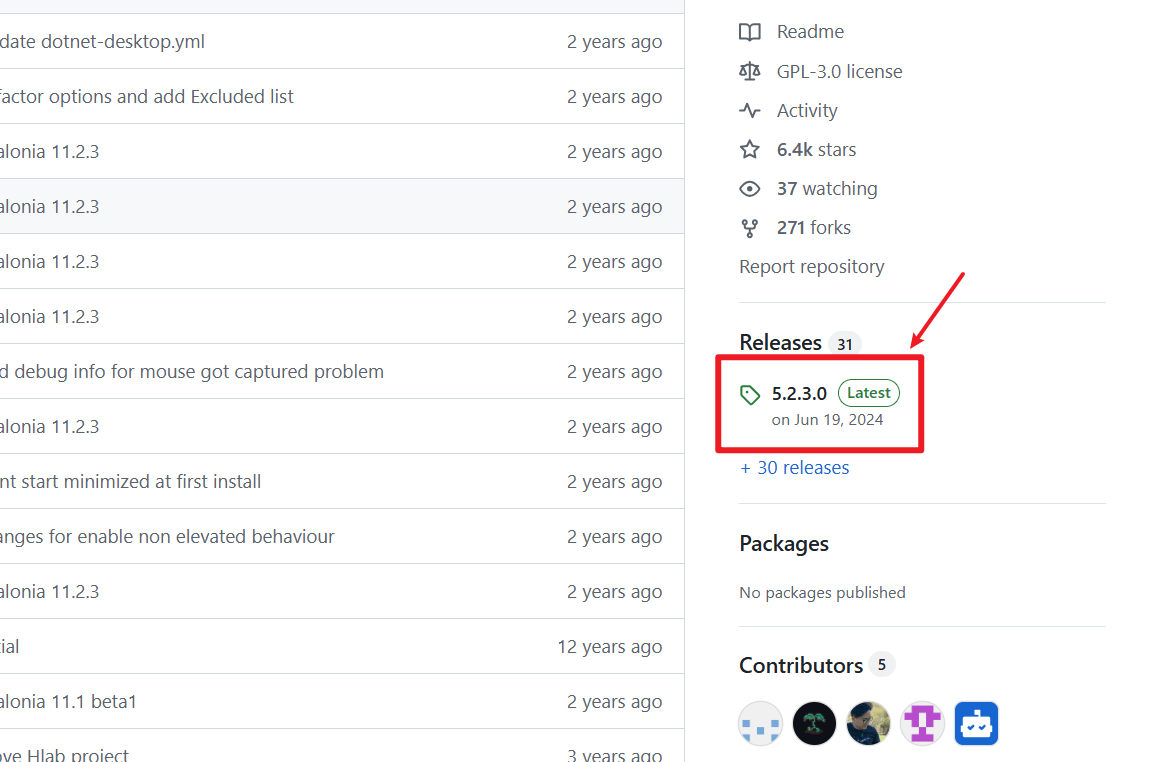Click the star icon beside 6.4k stars
Screen dimensions: 1160x762
749,149
